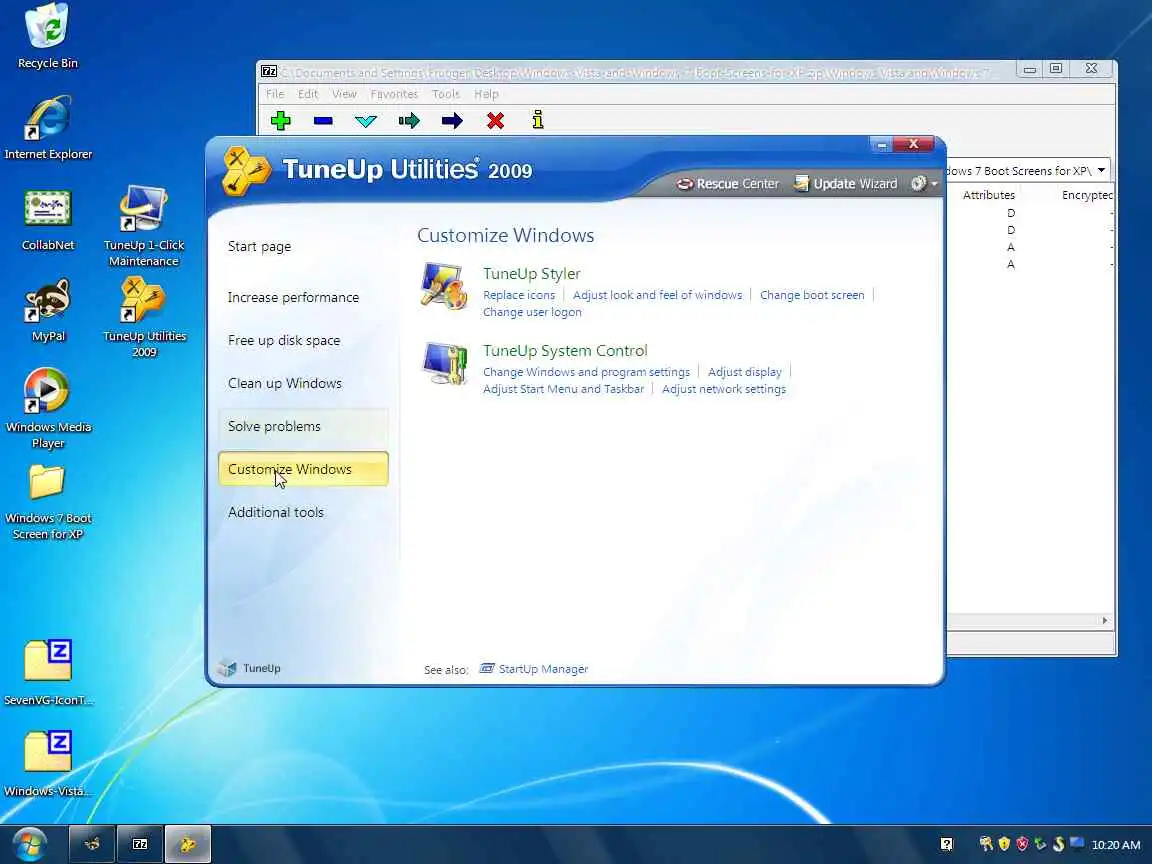The width and height of the screenshot is (1152, 864).
Task: Click the Windows Start orb
Action: [29, 843]
